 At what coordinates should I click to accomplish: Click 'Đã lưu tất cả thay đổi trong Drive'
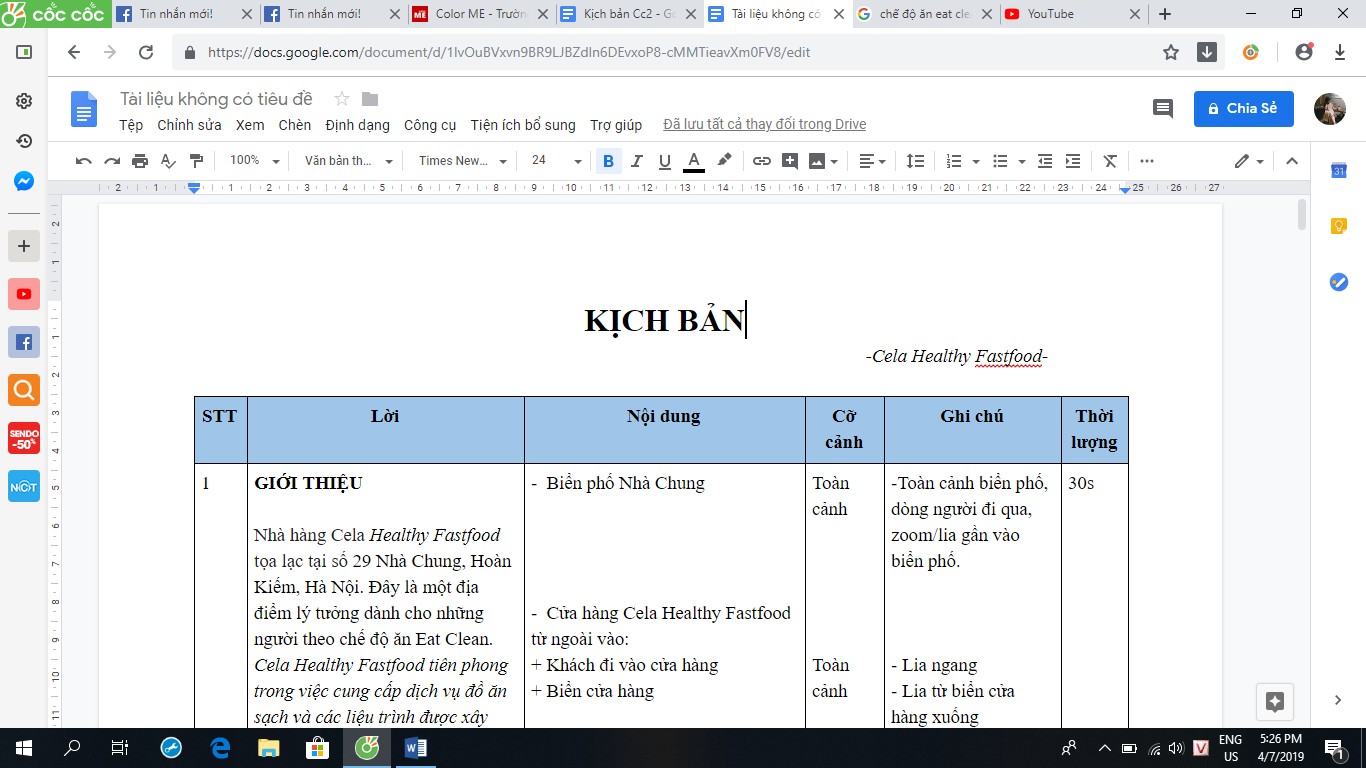tap(765, 125)
